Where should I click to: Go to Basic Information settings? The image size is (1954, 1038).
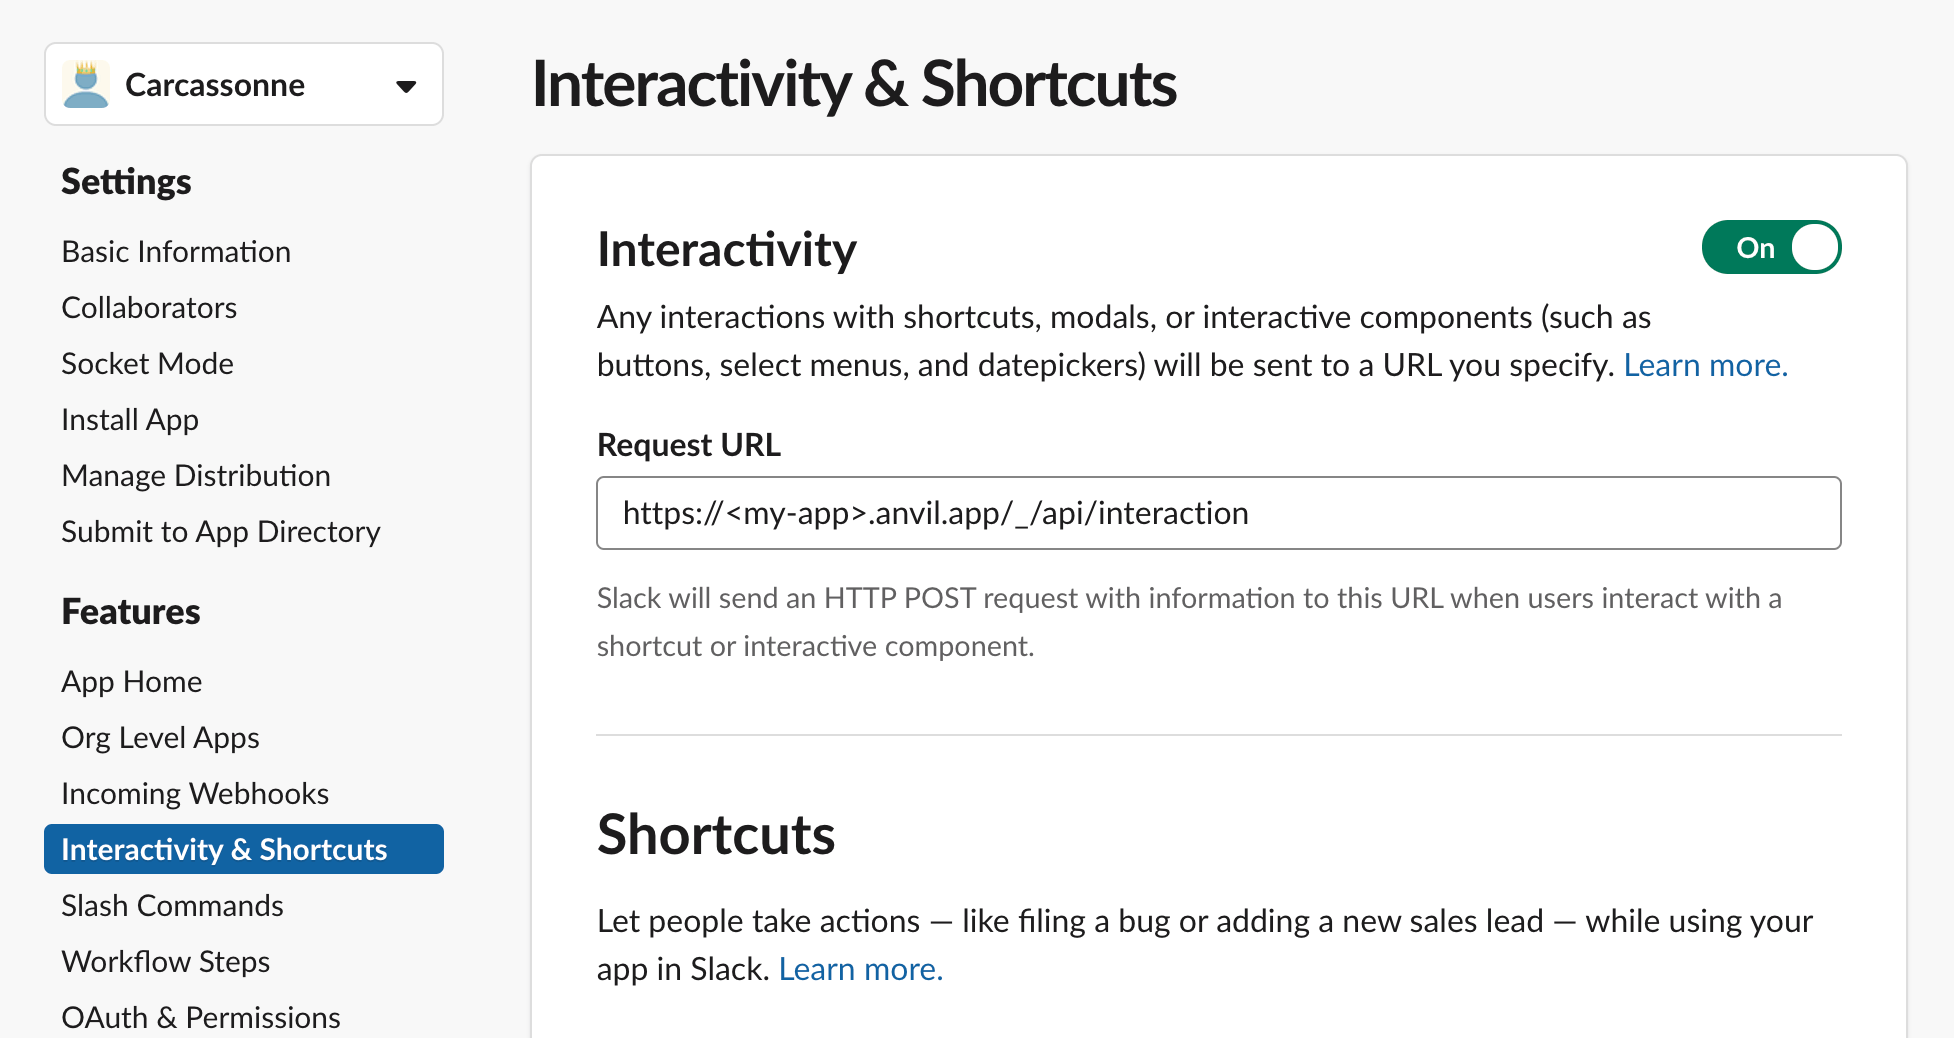pos(176,251)
